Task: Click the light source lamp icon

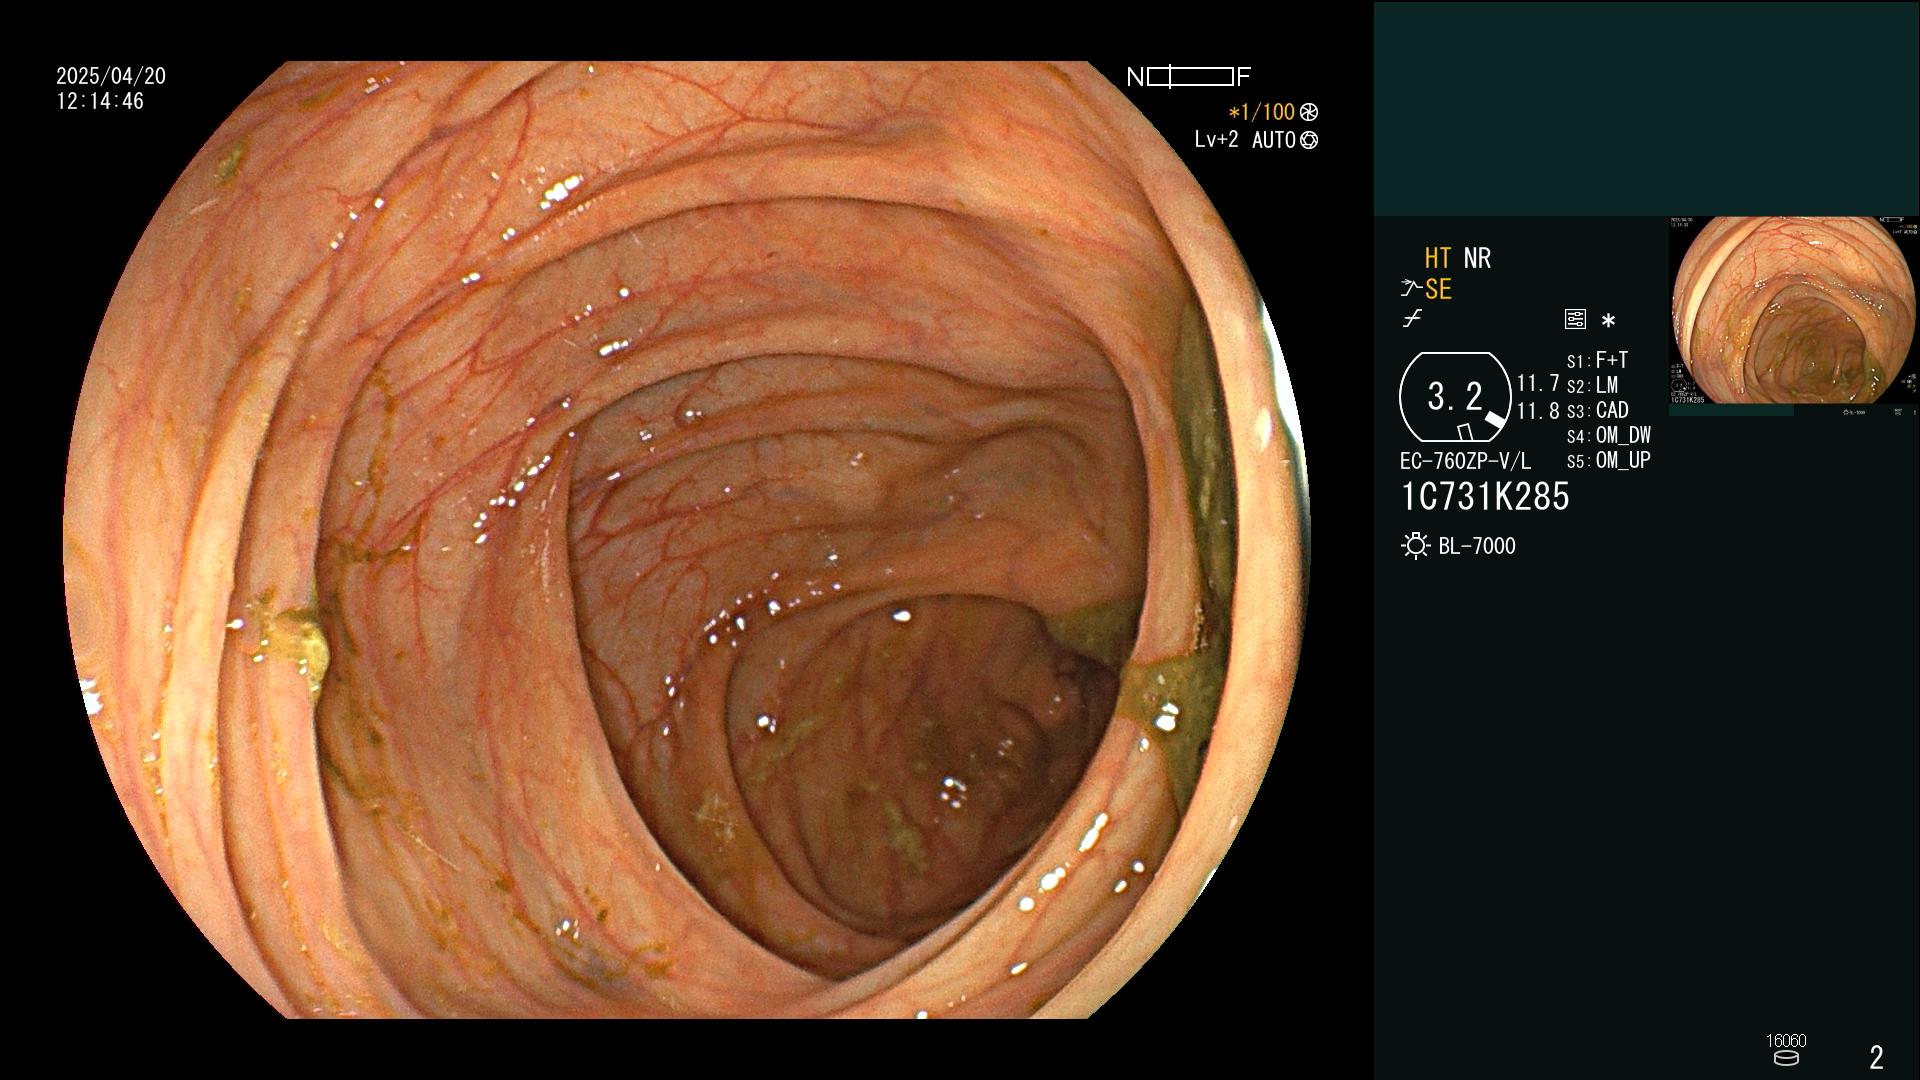Action: pos(1415,546)
